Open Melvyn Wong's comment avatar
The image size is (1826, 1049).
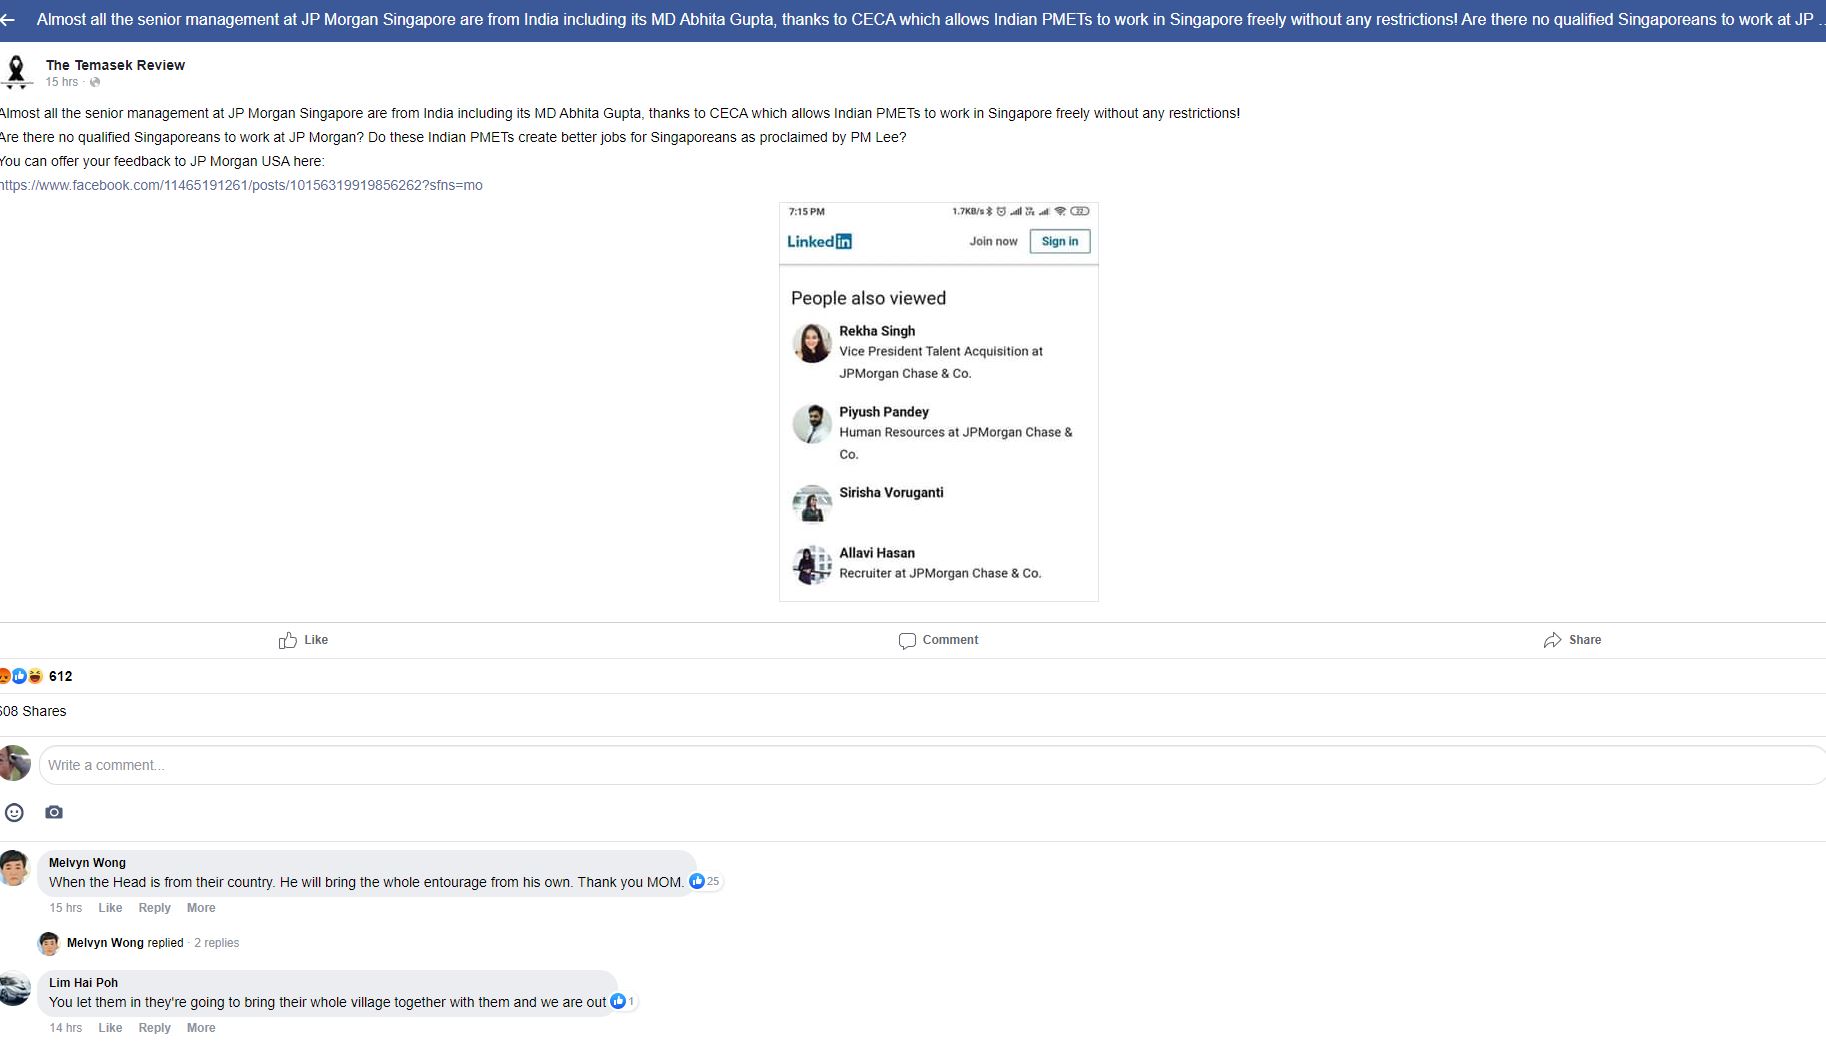[x=14, y=868]
